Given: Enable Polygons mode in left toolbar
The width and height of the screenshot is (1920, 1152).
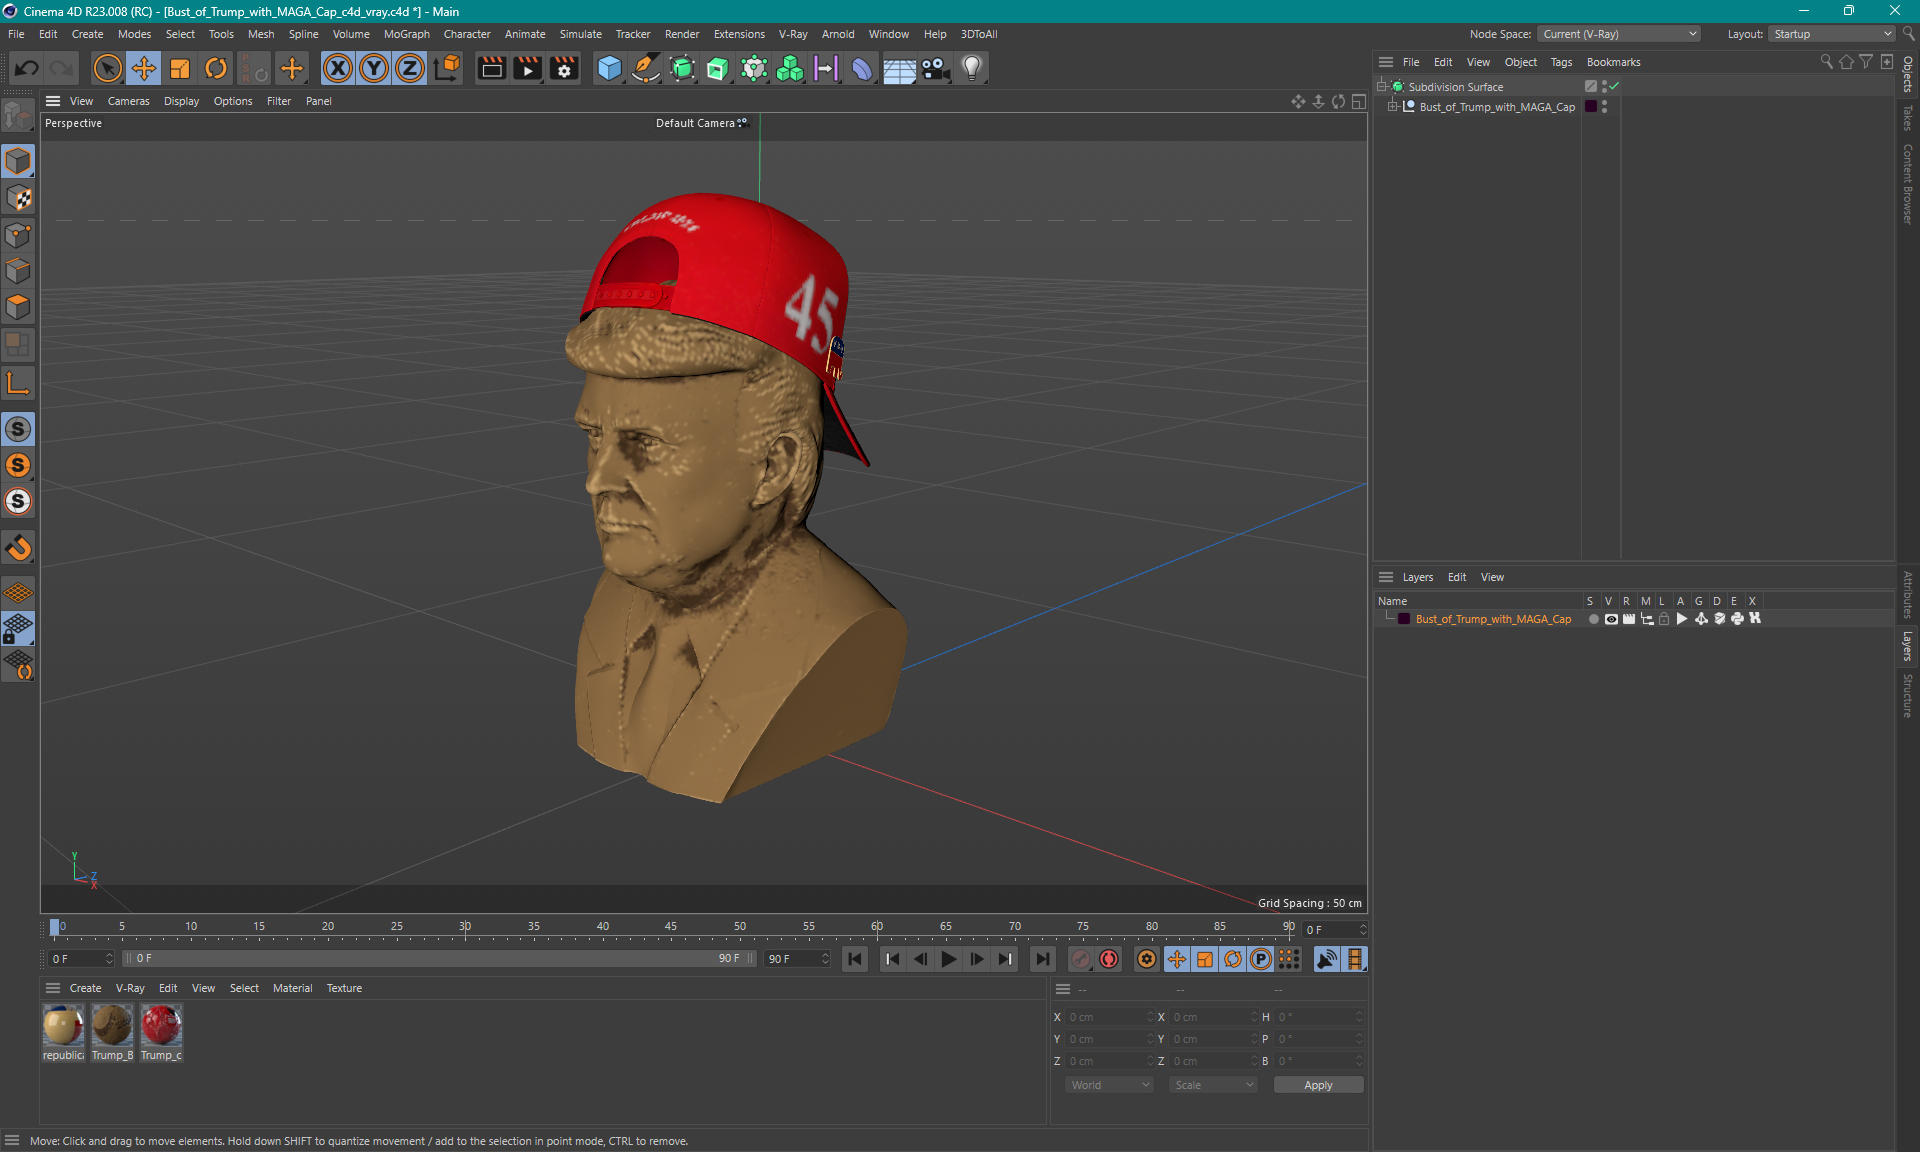Looking at the screenshot, I should pos(18,307).
